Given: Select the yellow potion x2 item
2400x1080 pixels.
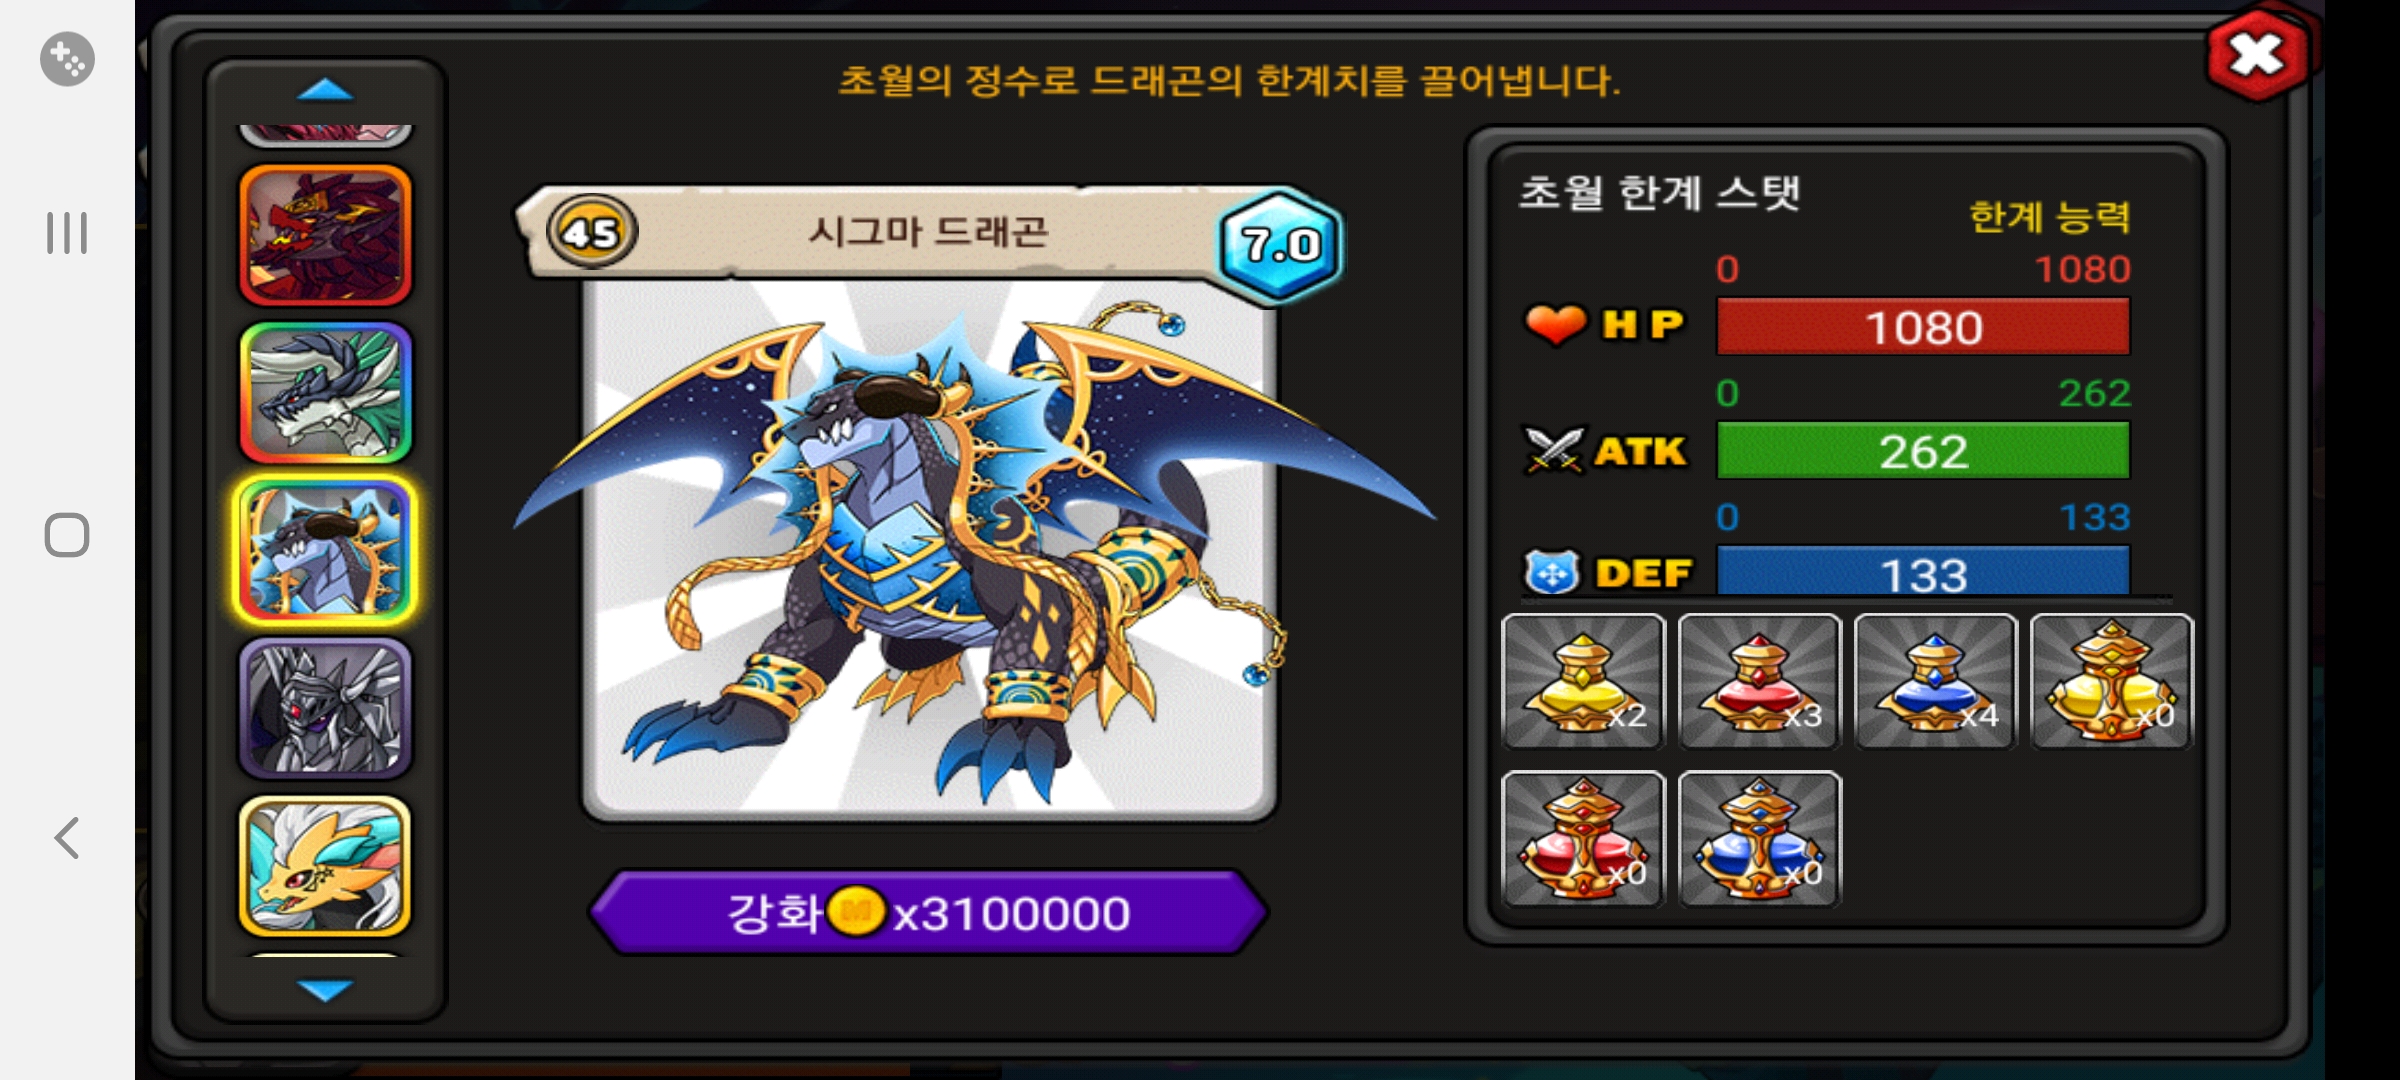Looking at the screenshot, I should tap(1584, 681).
